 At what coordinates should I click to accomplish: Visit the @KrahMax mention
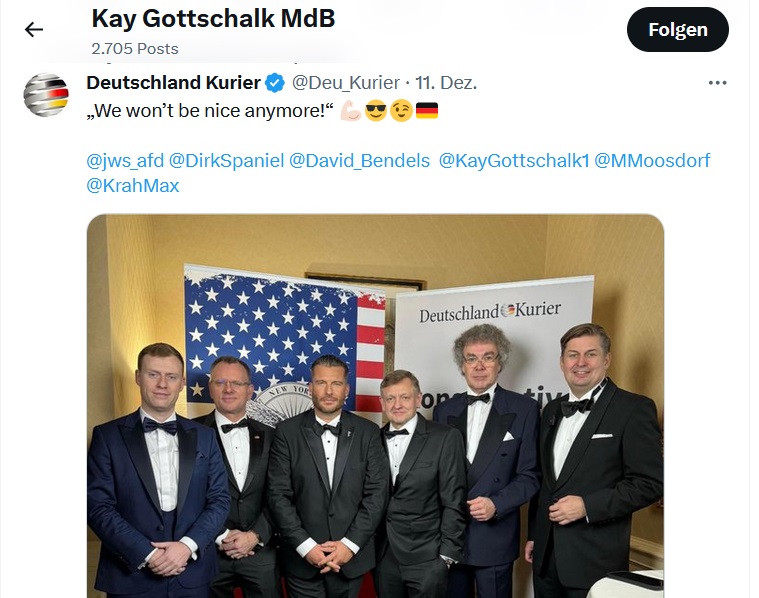(x=133, y=185)
